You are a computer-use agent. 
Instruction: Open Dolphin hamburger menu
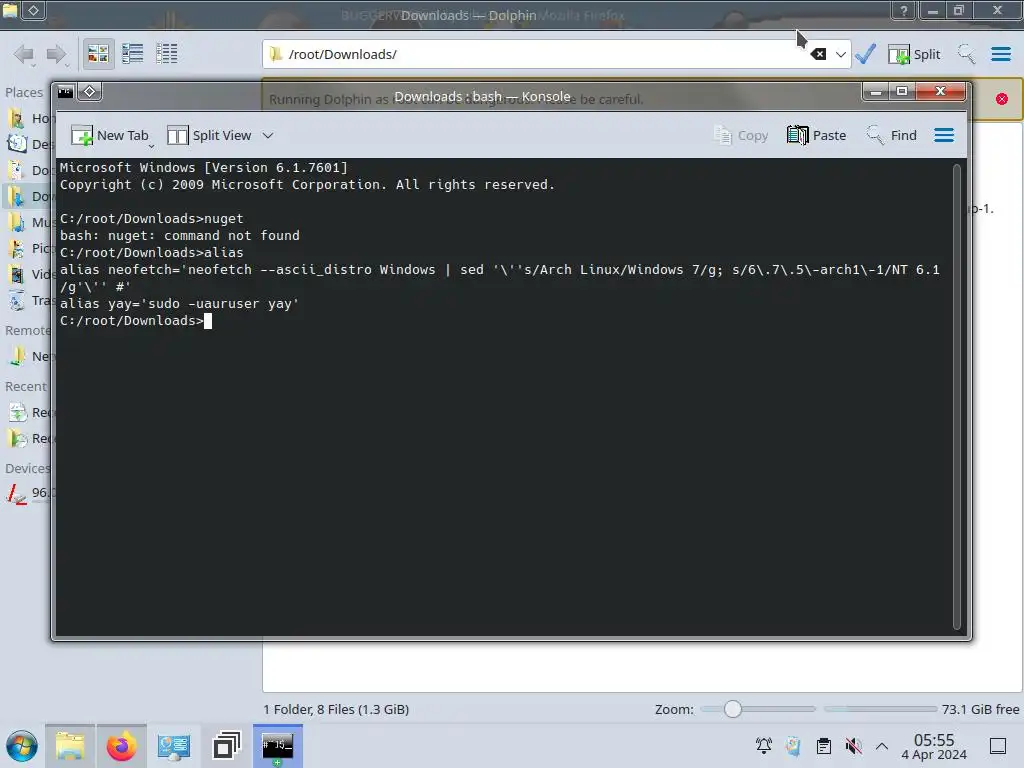click(1001, 54)
